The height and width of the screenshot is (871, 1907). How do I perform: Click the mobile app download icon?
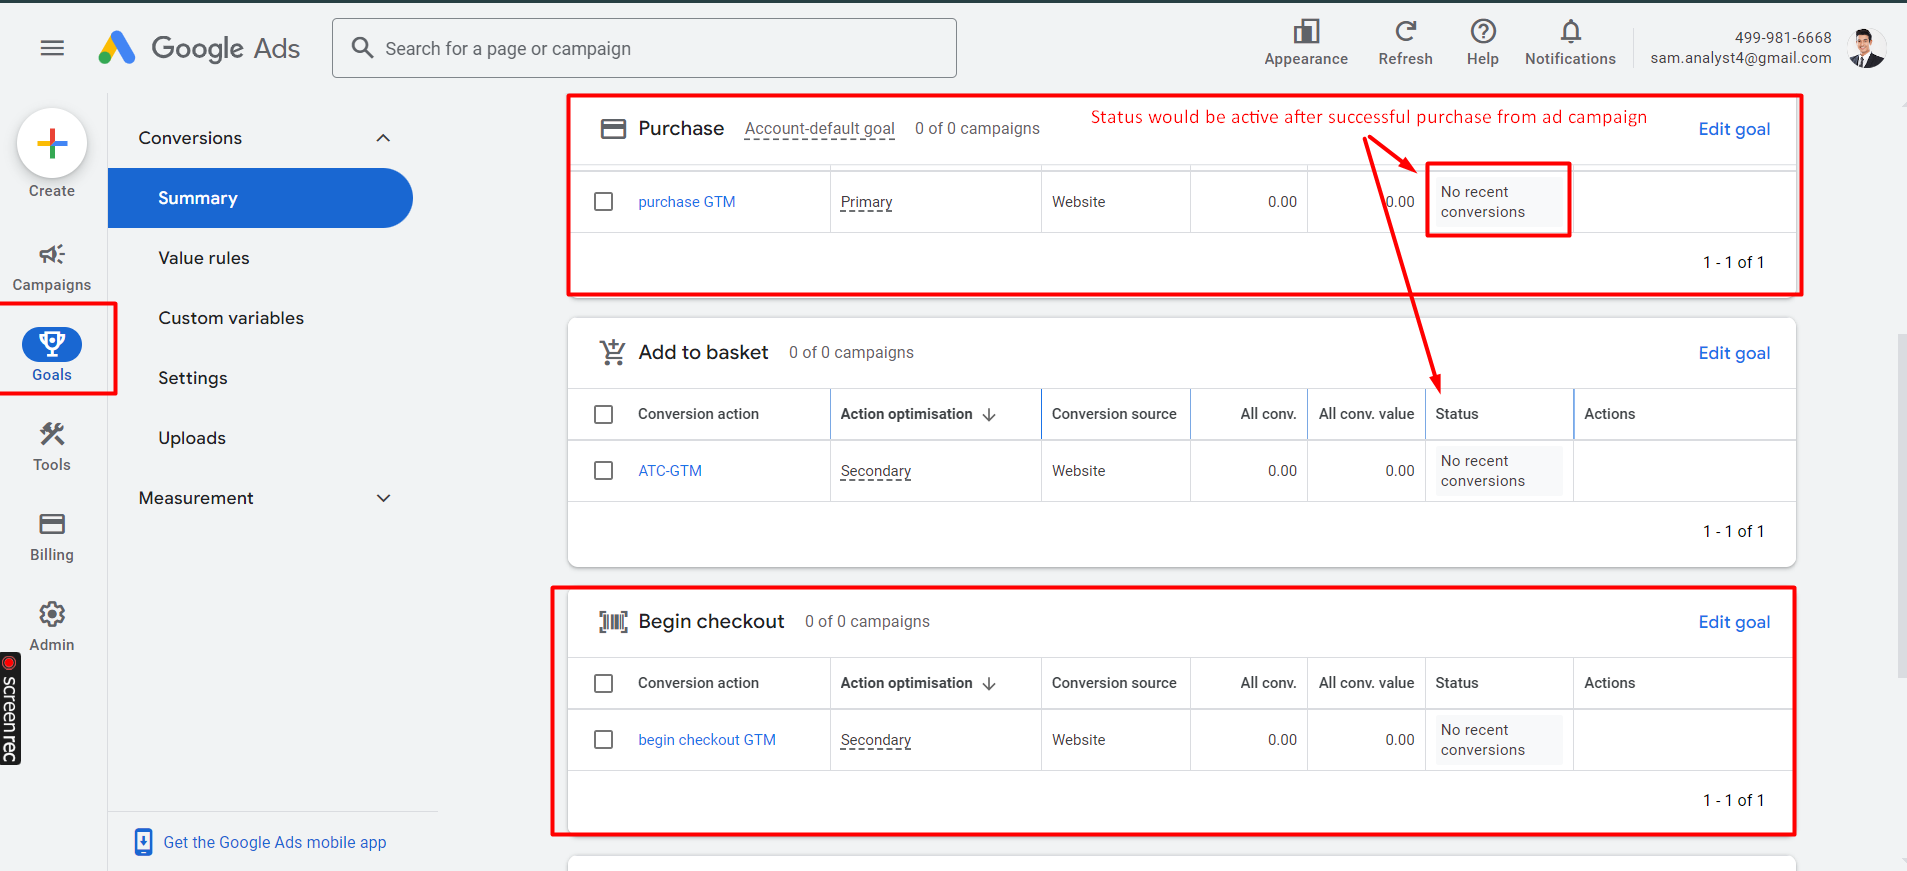143,842
